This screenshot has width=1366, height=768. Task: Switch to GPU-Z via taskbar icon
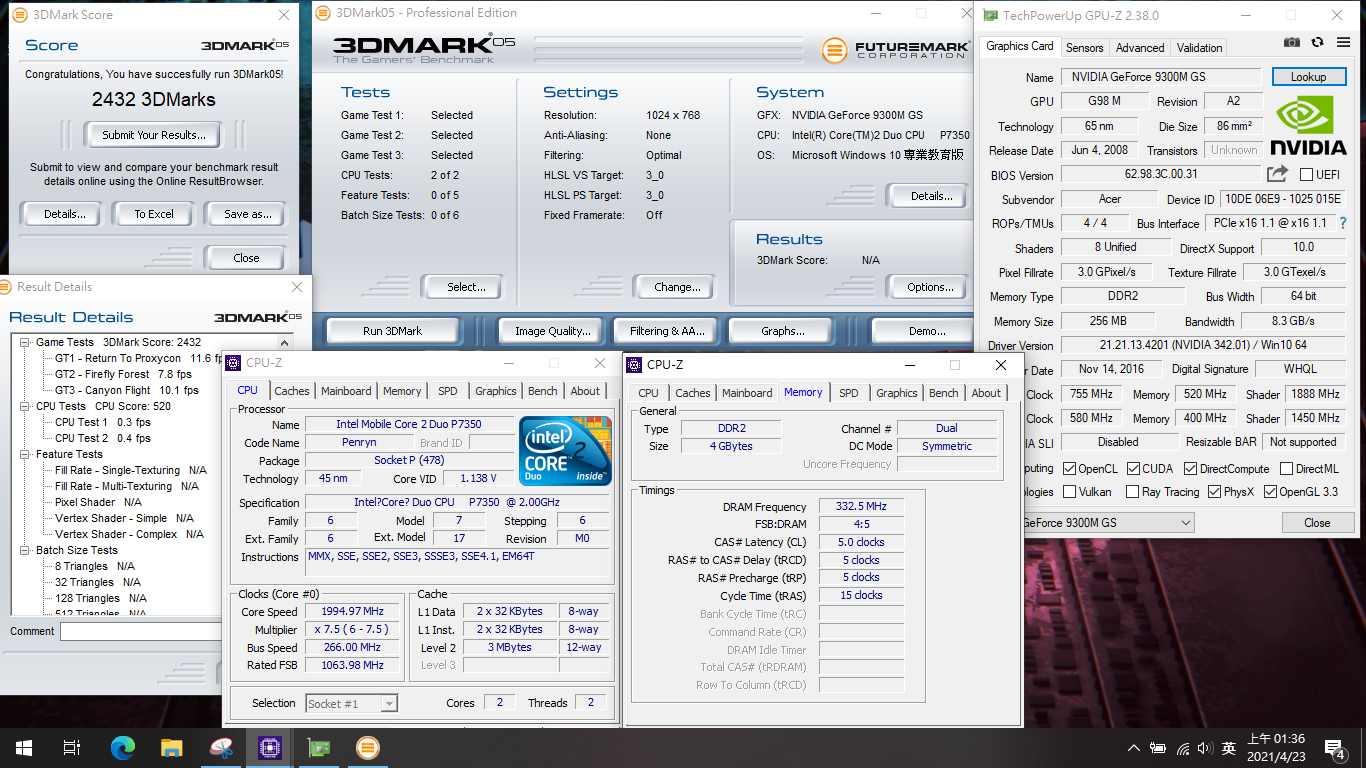pos(318,747)
